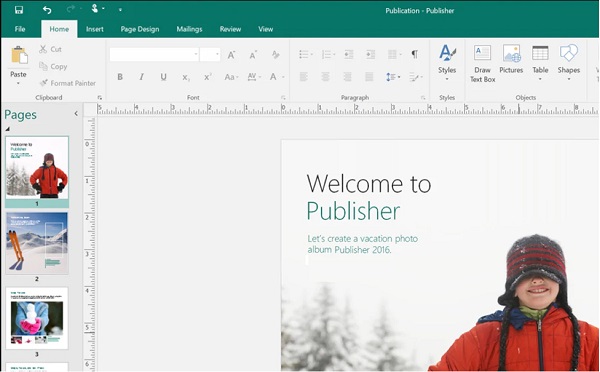This screenshot has height=372, width=600.
Task: Open the Insert tab
Action: (95, 29)
